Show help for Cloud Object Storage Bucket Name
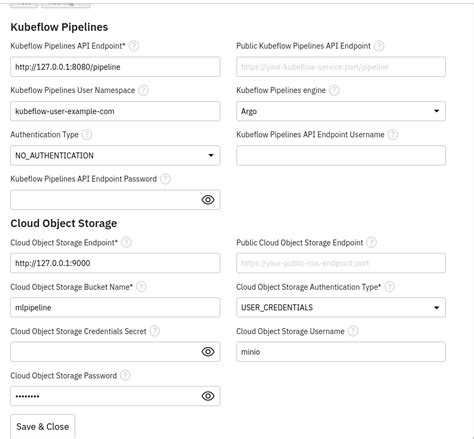Viewport: 474px width, 439px height. (x=141, y=287)
